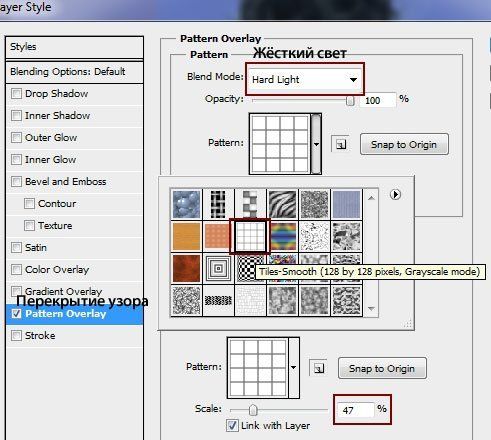Open Blending Options: Default
Screen dimensions: 491x440
pos(74,72)
